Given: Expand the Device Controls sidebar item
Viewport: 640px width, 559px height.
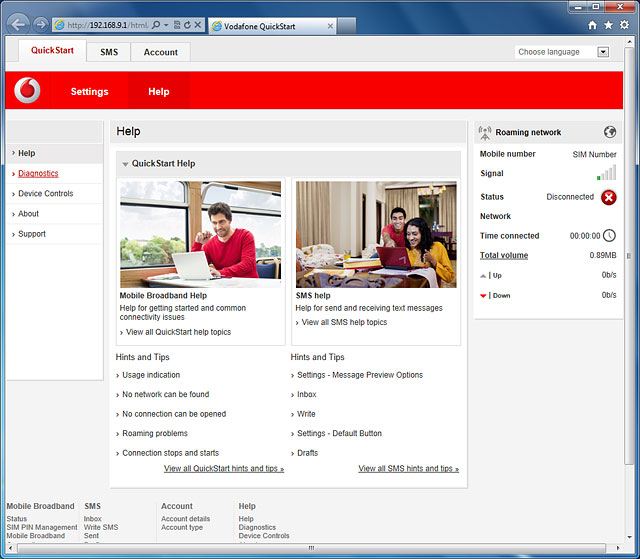Looking at the screenshot, I should point(45,194).
